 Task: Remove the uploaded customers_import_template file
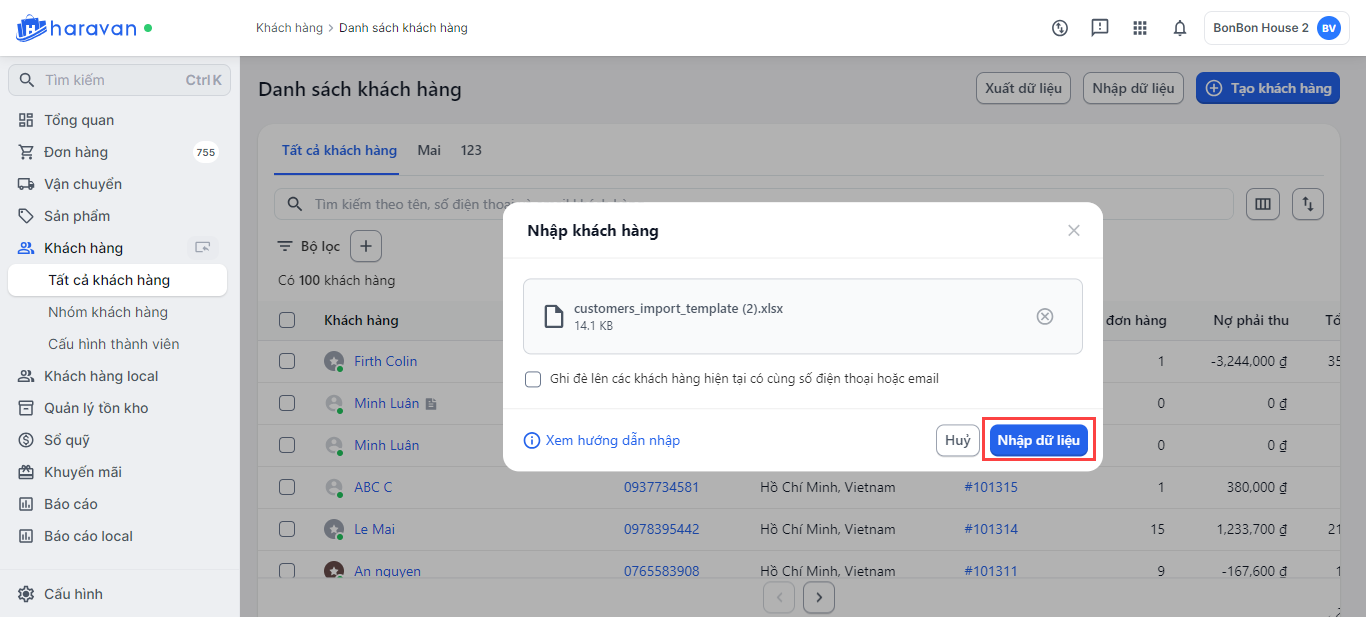[x=1044, y=316]
